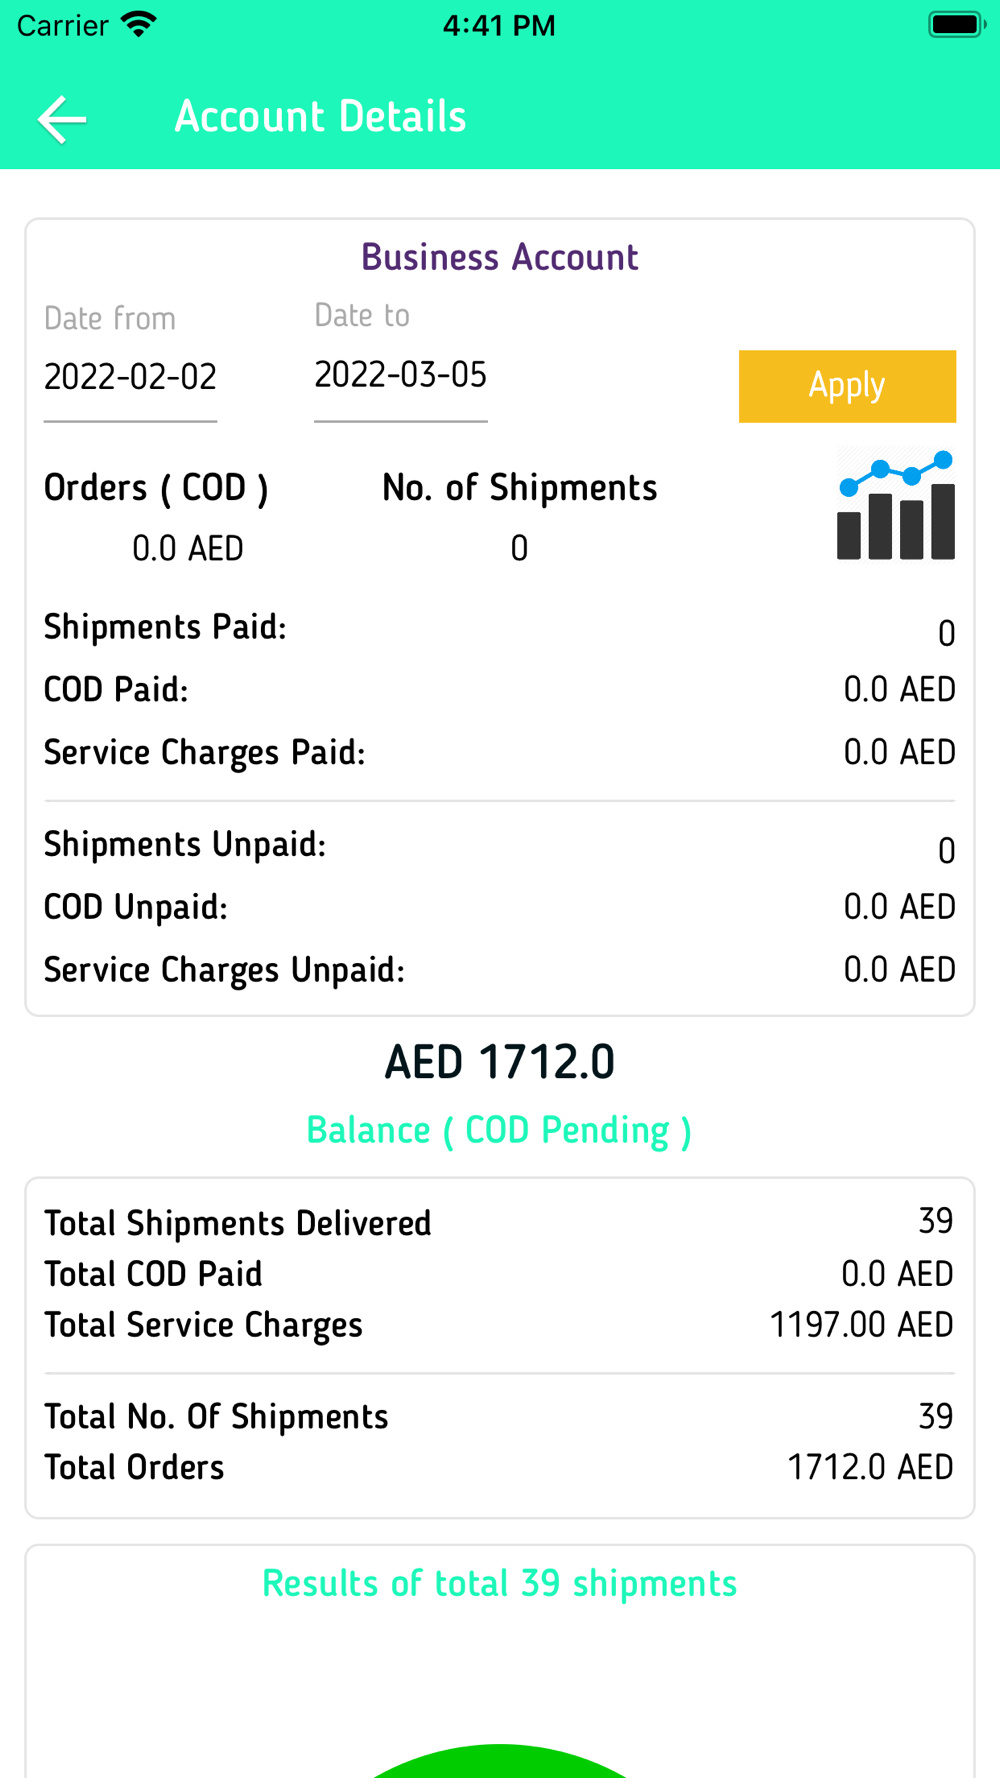
Task: Tap the Orders ( COD ) label
Action: click(156, 488)
